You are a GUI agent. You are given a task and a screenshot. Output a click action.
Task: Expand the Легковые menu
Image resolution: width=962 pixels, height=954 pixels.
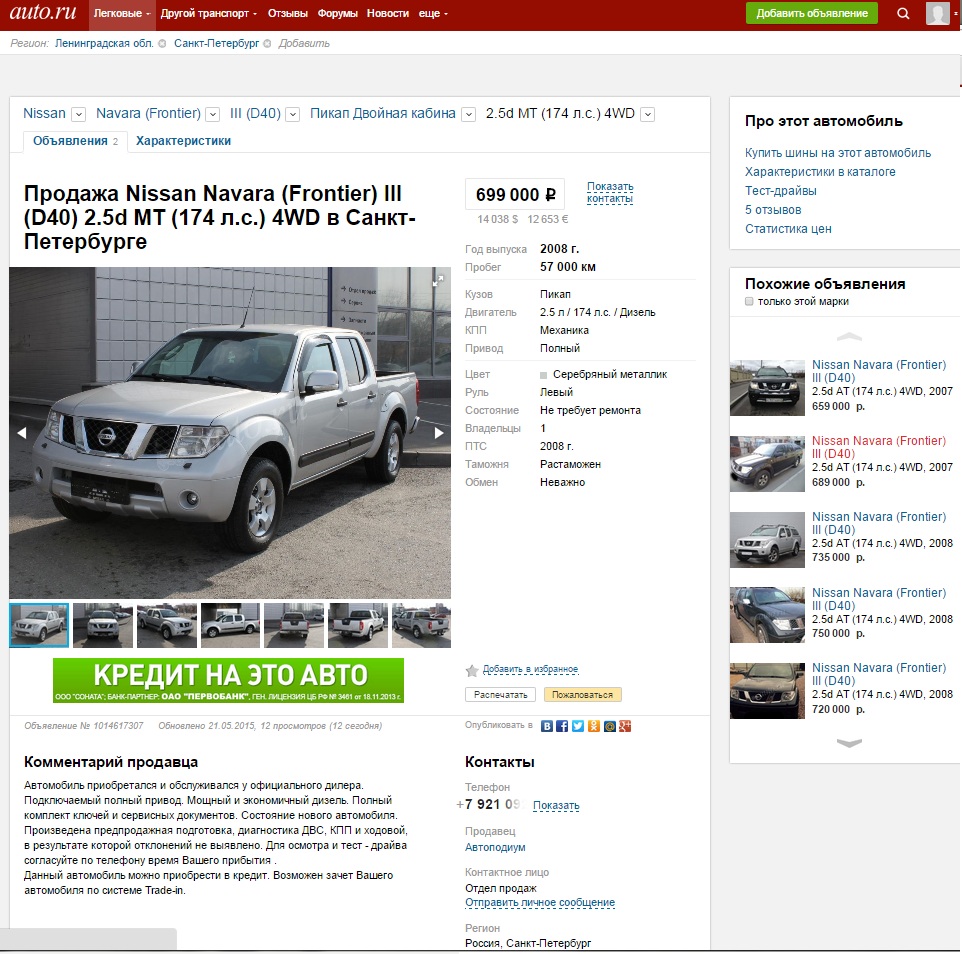(122, 13)
